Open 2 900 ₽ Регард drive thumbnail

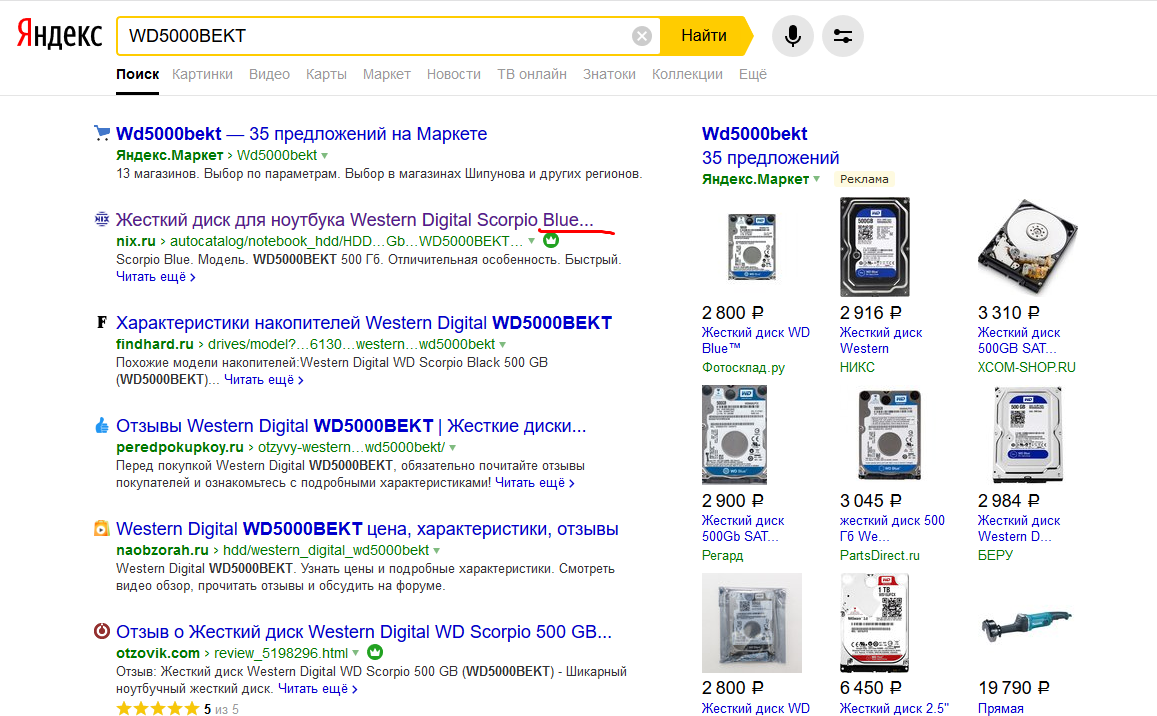tap(734, 435)
